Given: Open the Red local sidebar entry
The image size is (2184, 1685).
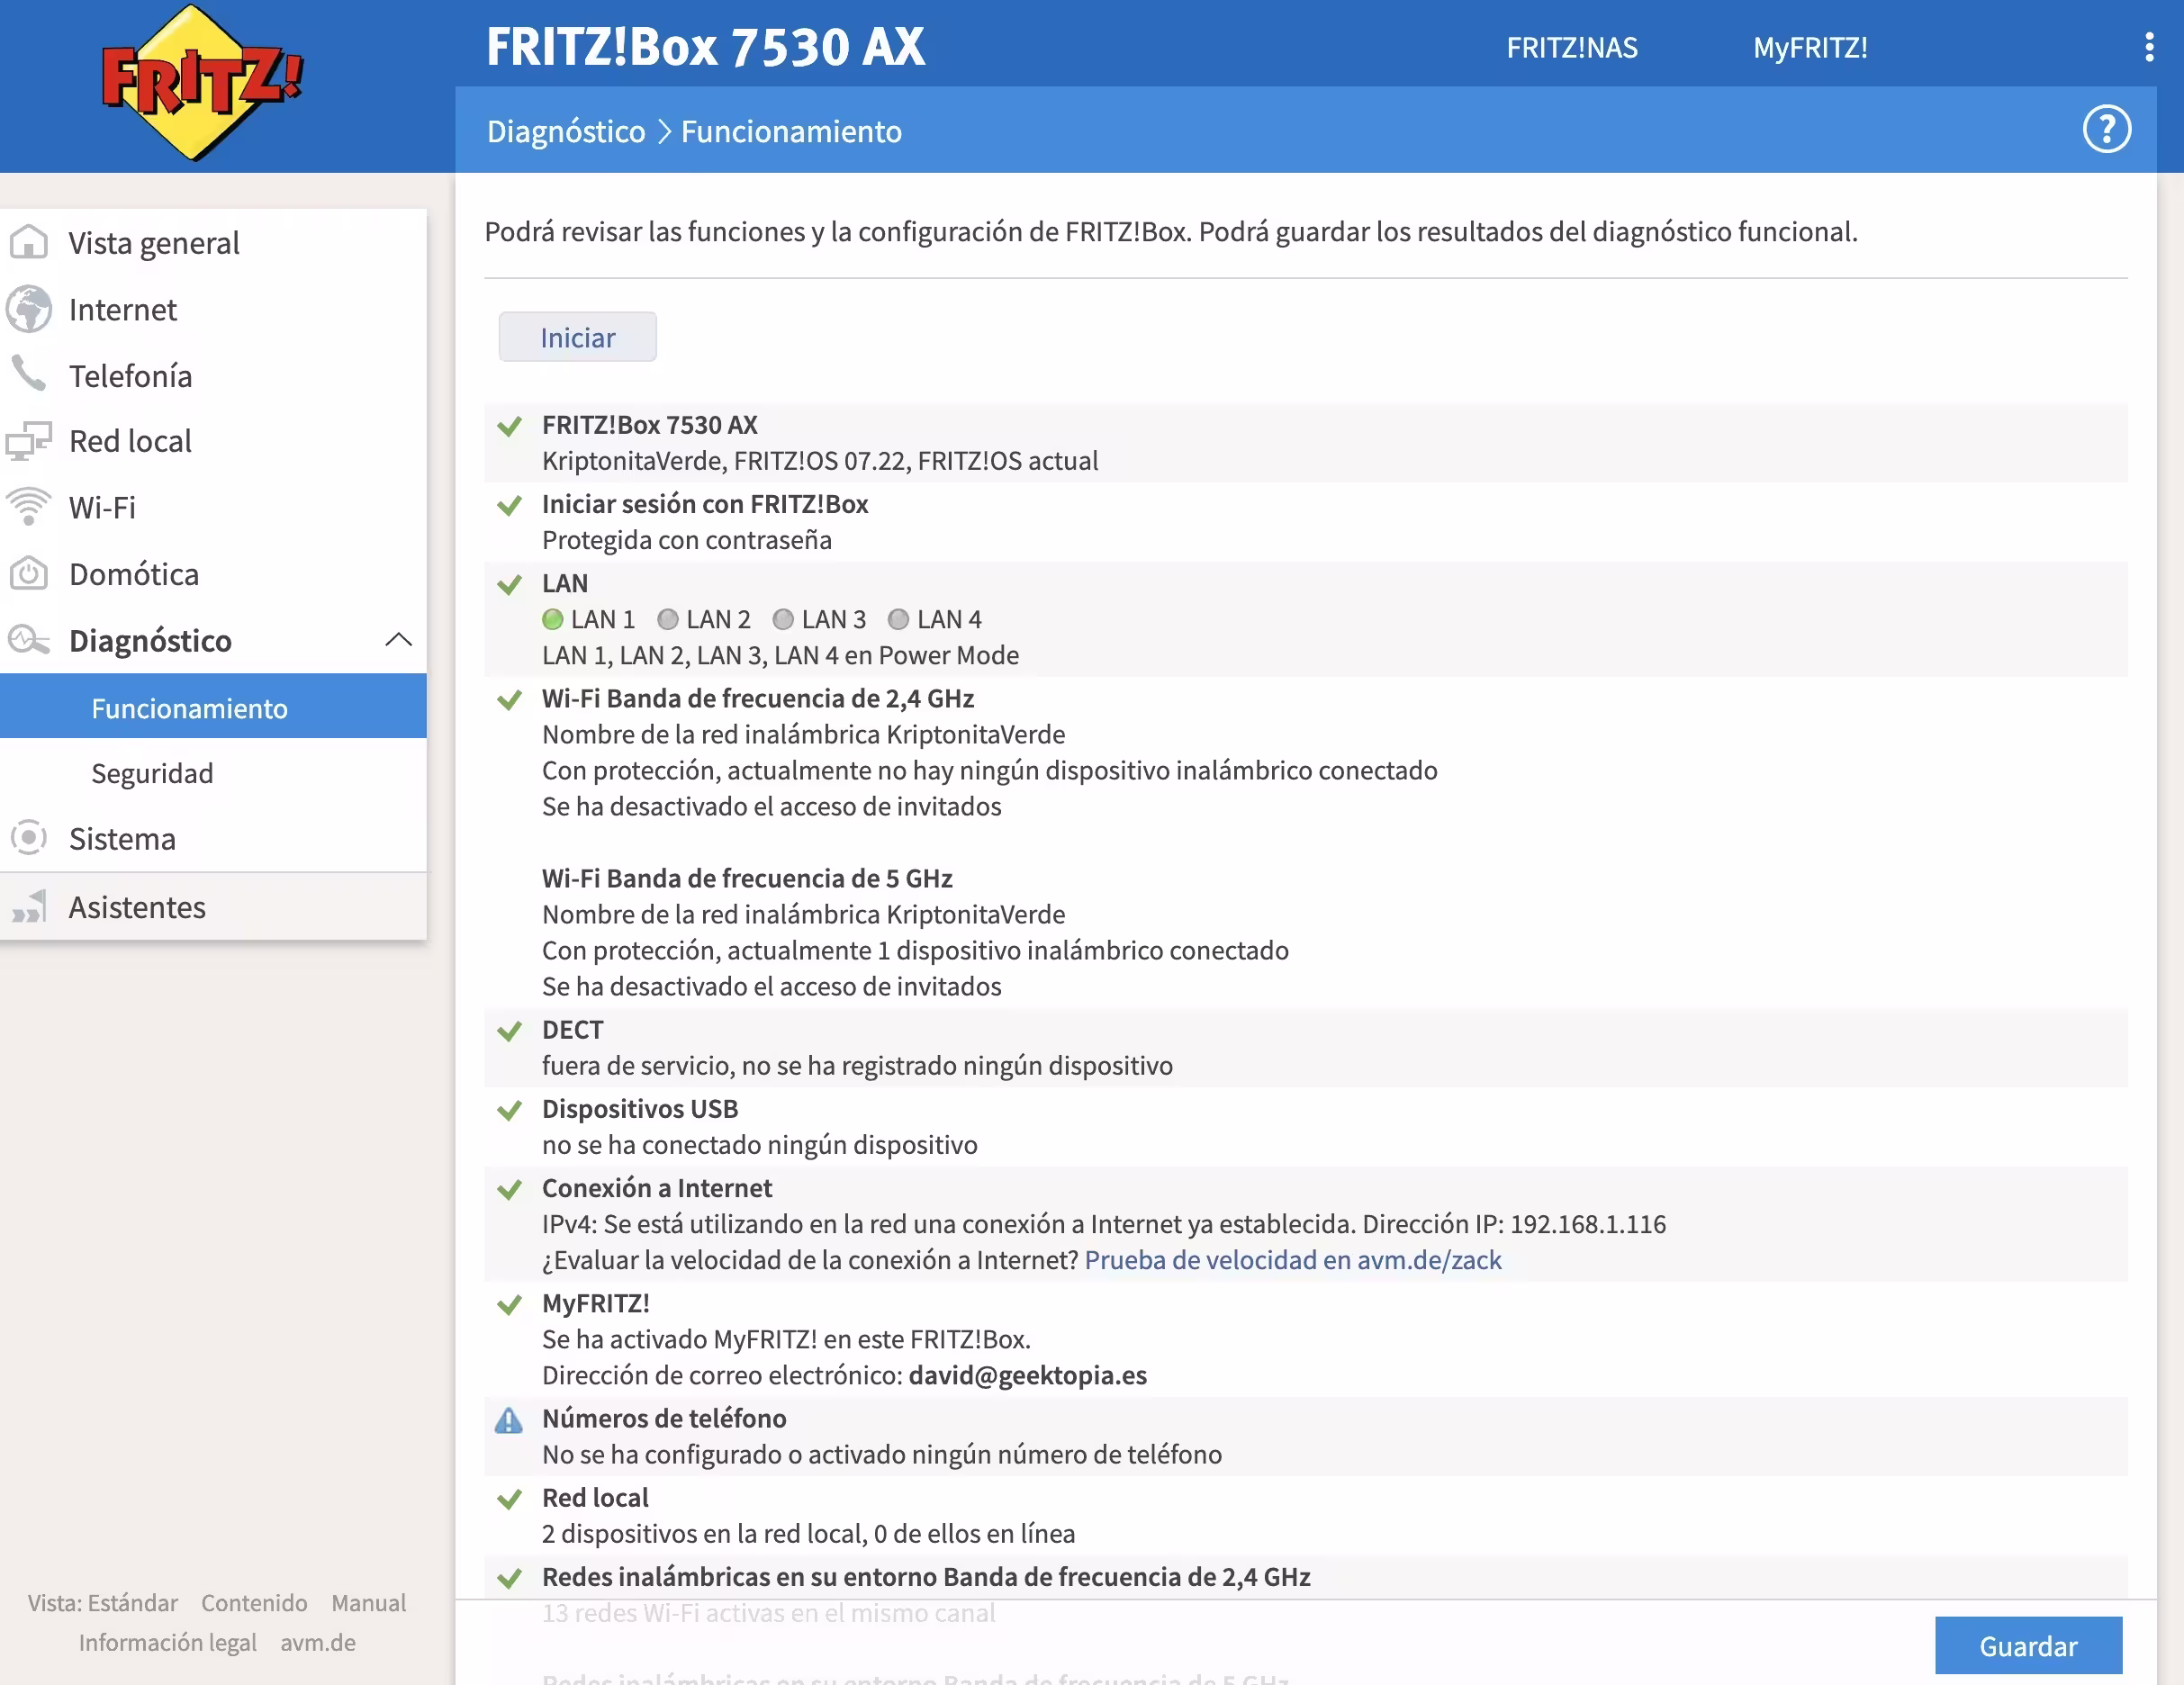Looking at the screenshot, I should tap(213, 441).
